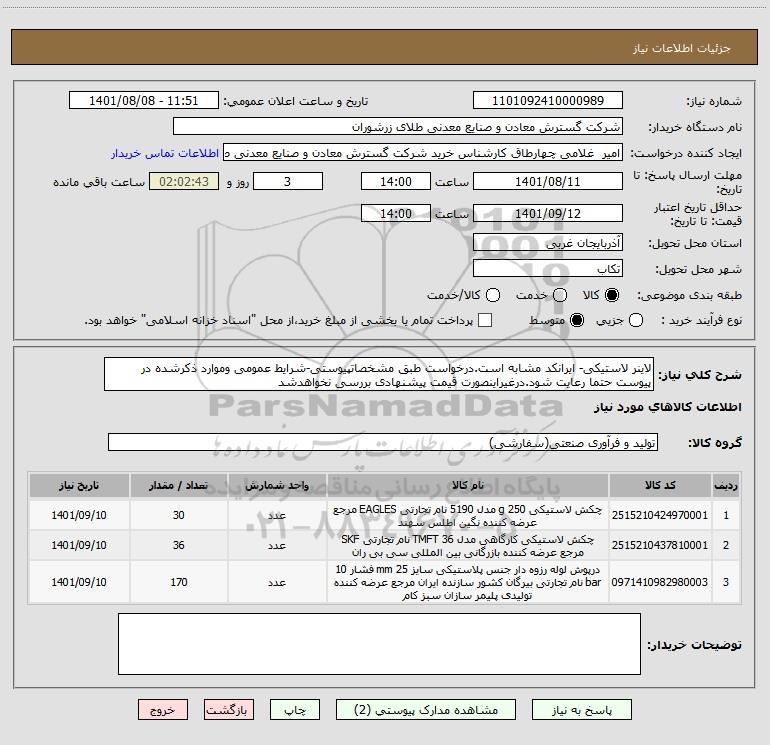Viewport: 770px width, 745px height.
Task: Select the کالا/خدمت radio button
Action: 493,295
